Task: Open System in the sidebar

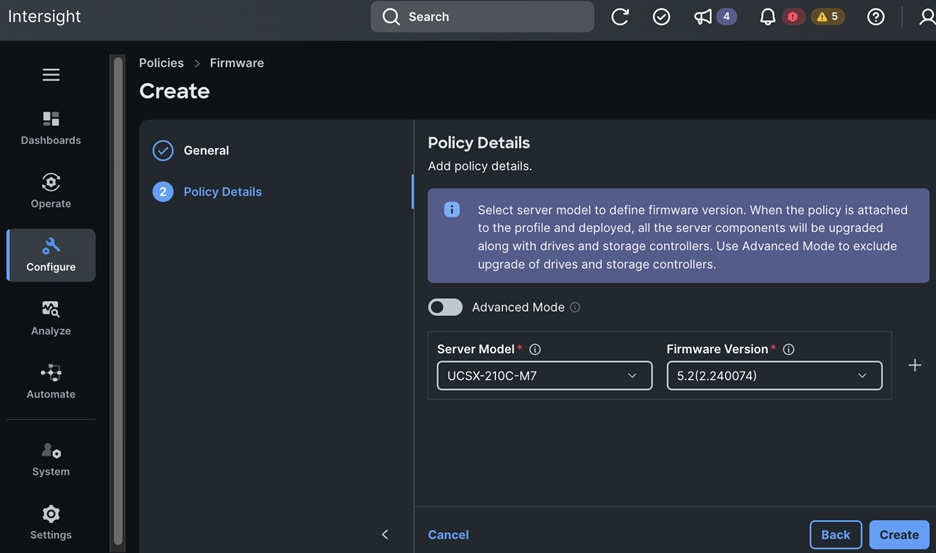Action: [x=51, y=459]
